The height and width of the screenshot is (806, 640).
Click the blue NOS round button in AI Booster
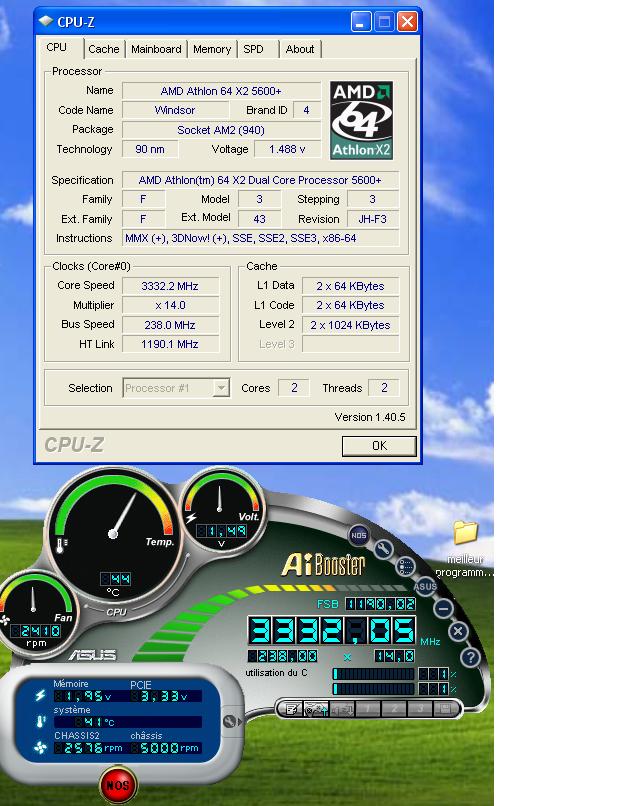tap(358, 535)
